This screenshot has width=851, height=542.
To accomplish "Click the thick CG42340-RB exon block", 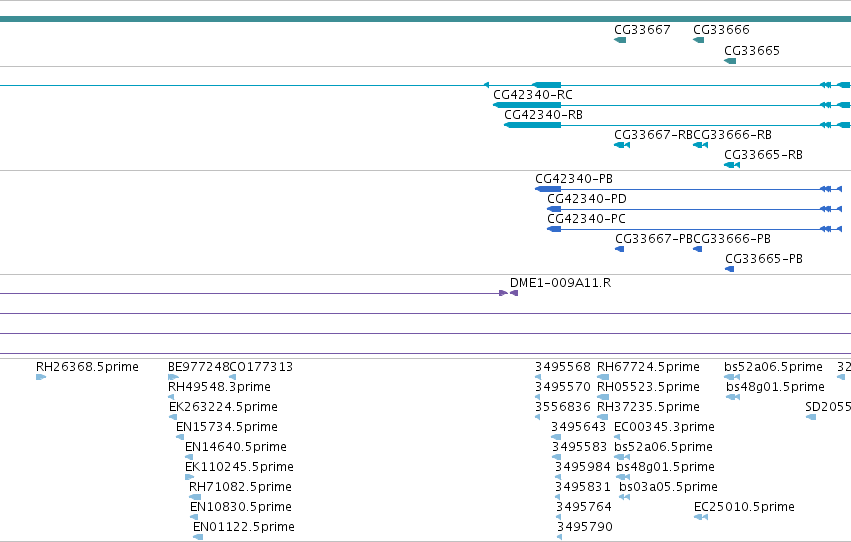I will [x=532, y=125].
